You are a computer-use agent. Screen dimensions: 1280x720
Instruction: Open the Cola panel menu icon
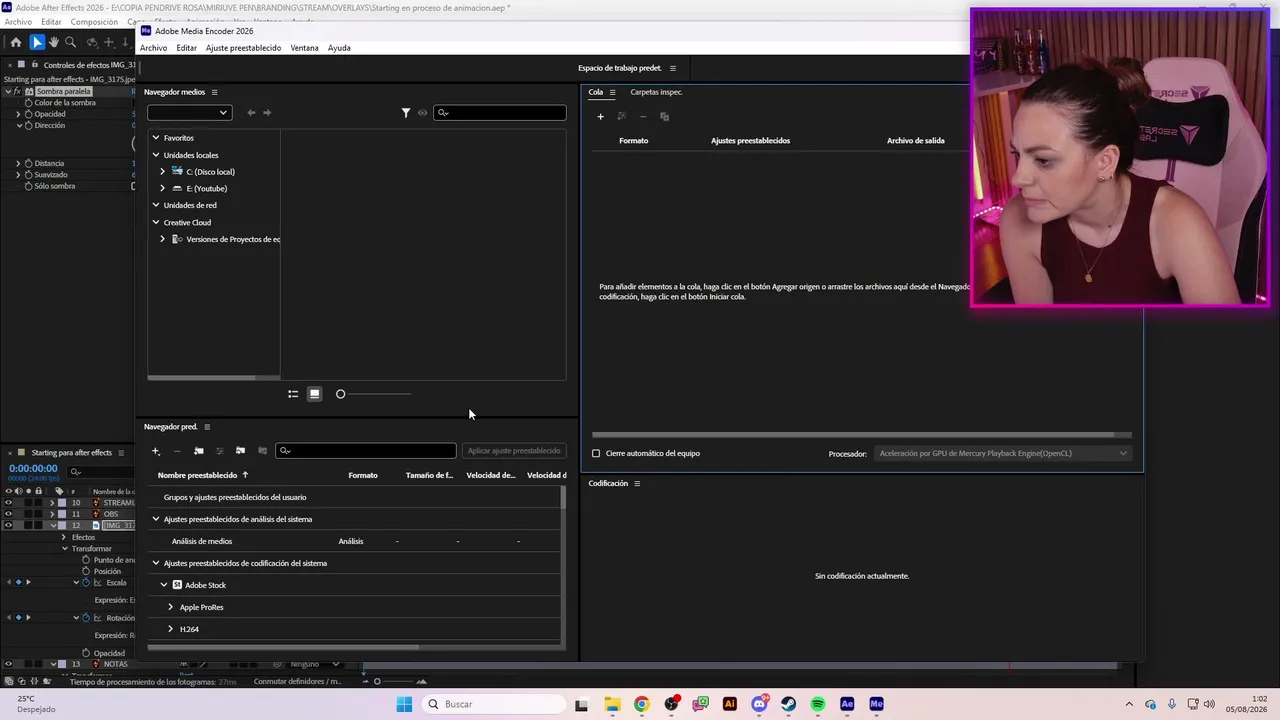(x=613, y=92)
